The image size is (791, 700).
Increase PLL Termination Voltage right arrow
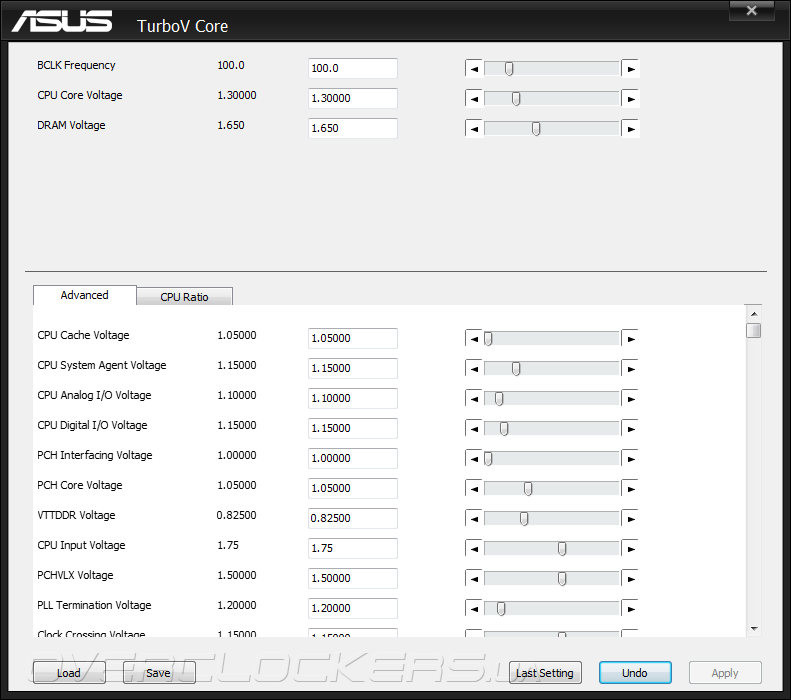631,609
